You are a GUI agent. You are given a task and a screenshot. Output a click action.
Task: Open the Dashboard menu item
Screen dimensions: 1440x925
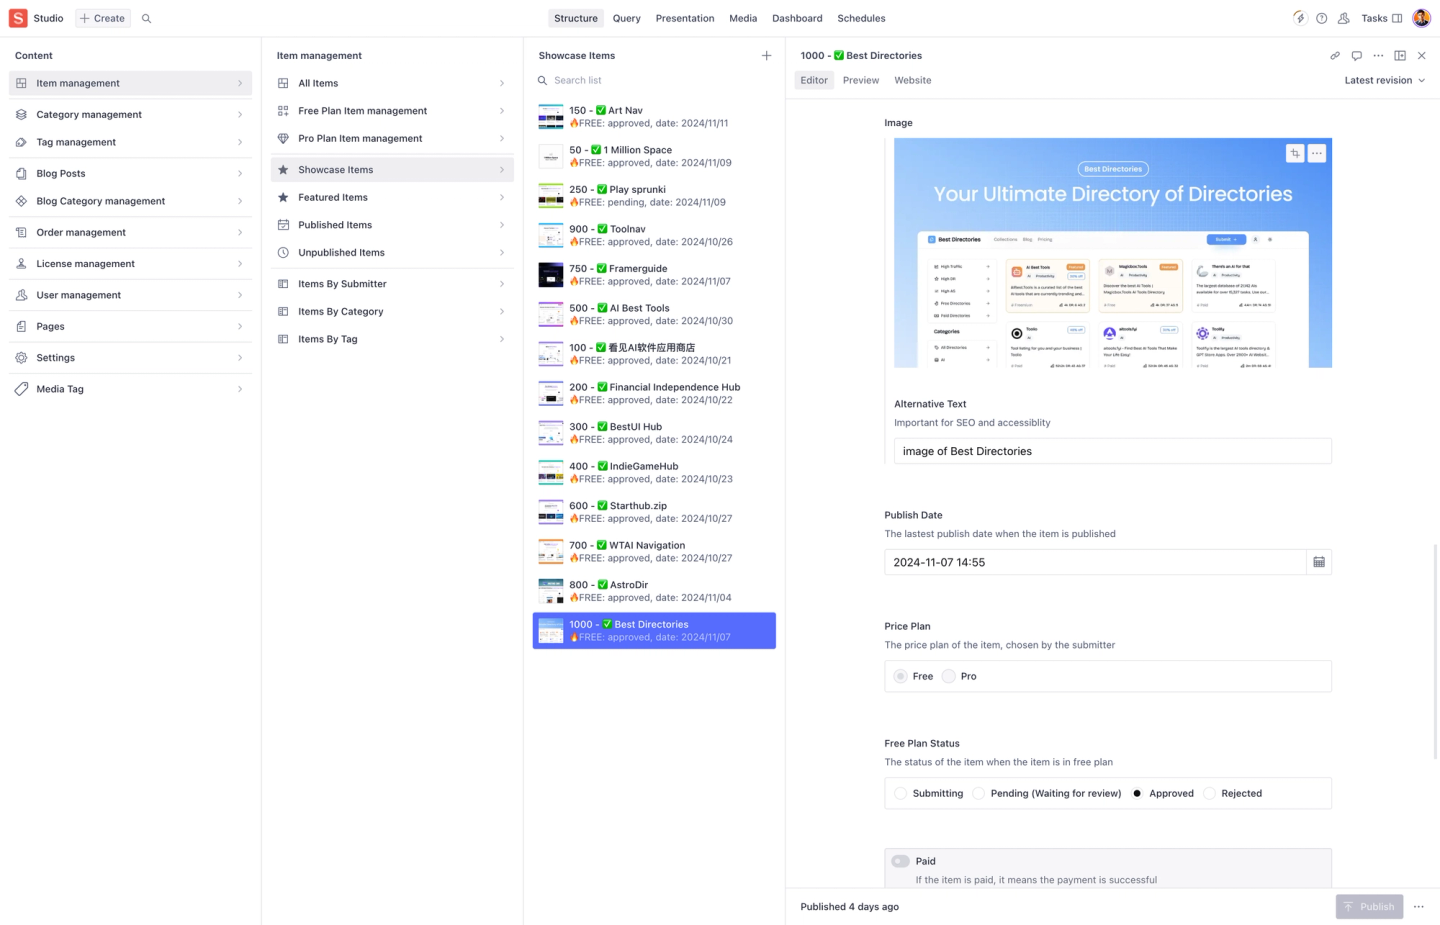click(797, 18)
